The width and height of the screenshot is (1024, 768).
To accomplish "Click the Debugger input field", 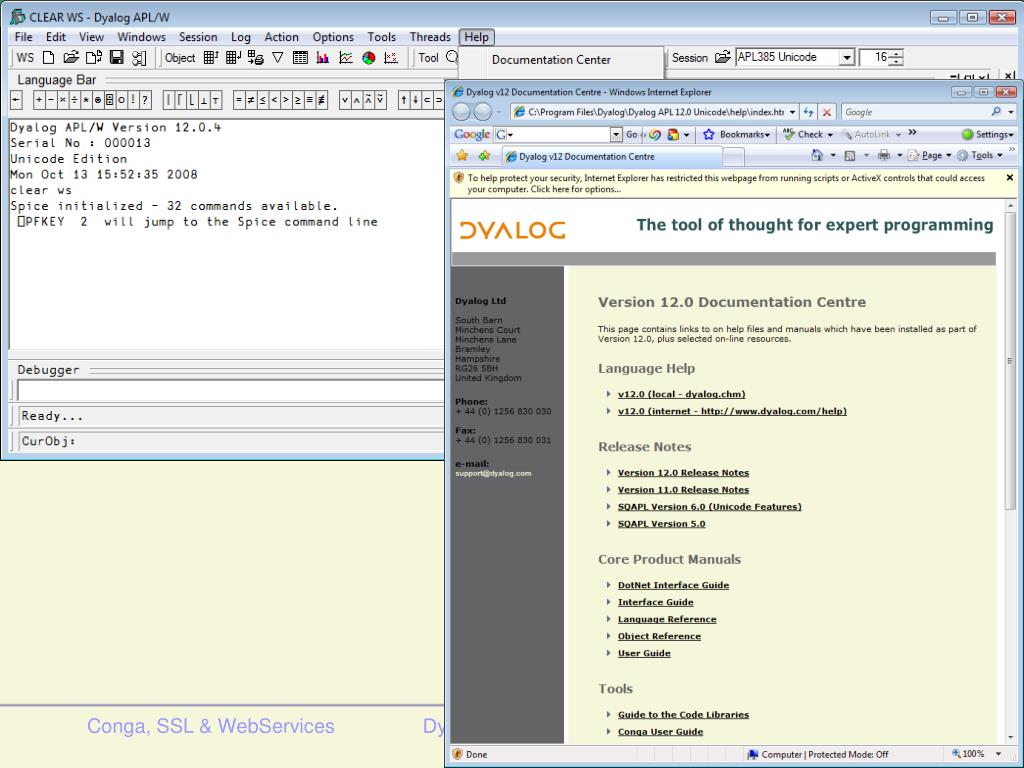I will [x=230, y=391].
